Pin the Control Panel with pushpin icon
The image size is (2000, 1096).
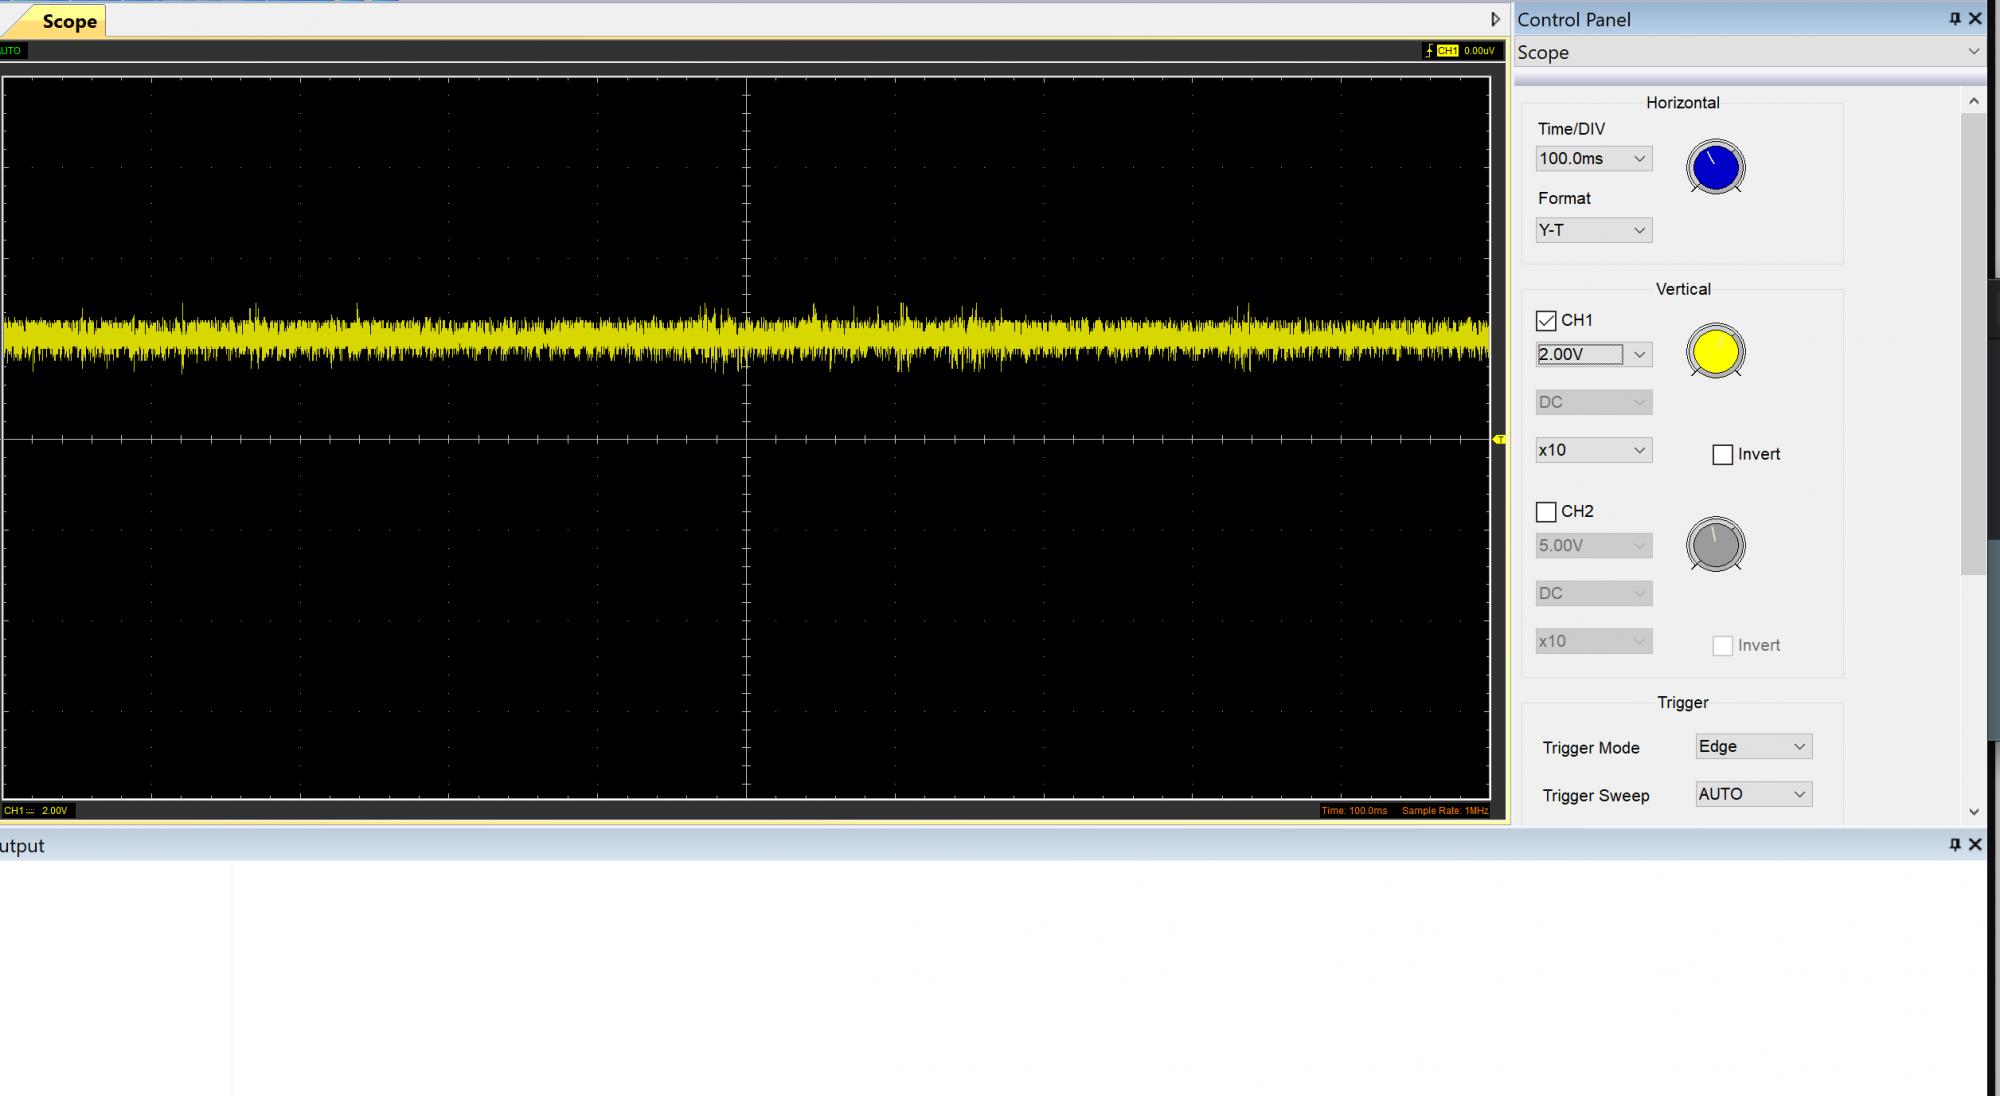[x=1955, y=19]
